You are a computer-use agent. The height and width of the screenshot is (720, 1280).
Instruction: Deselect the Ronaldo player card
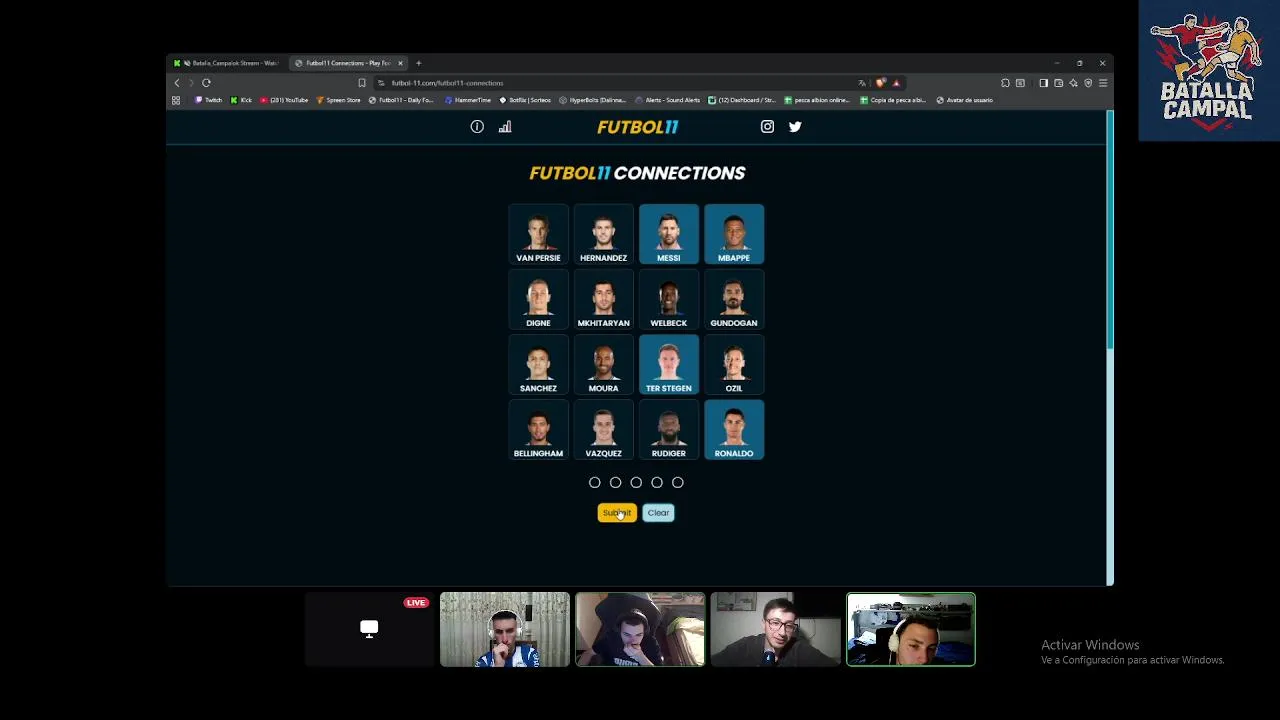734,429
